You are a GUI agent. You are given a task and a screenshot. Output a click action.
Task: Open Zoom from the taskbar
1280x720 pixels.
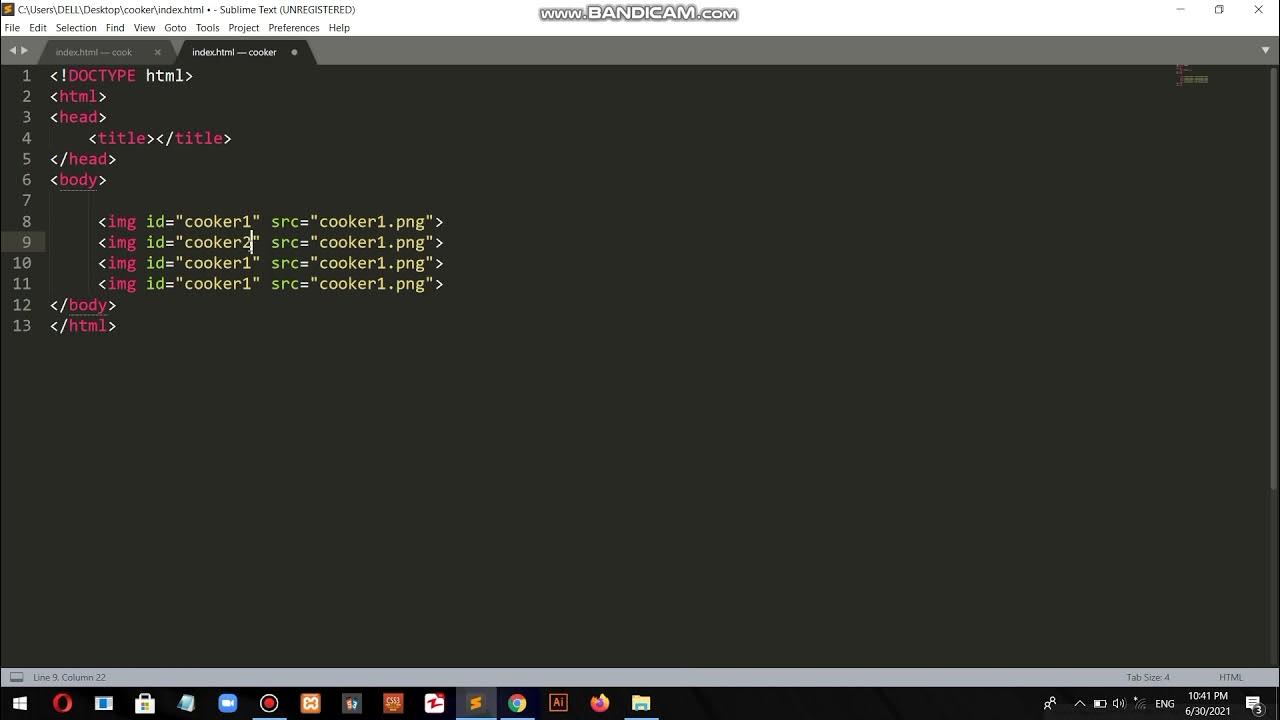pyautogui.click(x=228, y=703)
